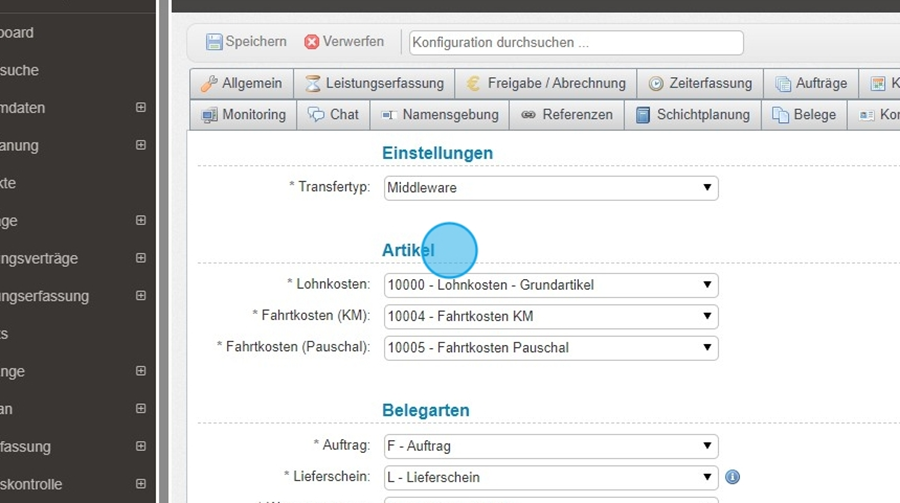Open the Allgemein wrench tab

click(x=241, y=84)
